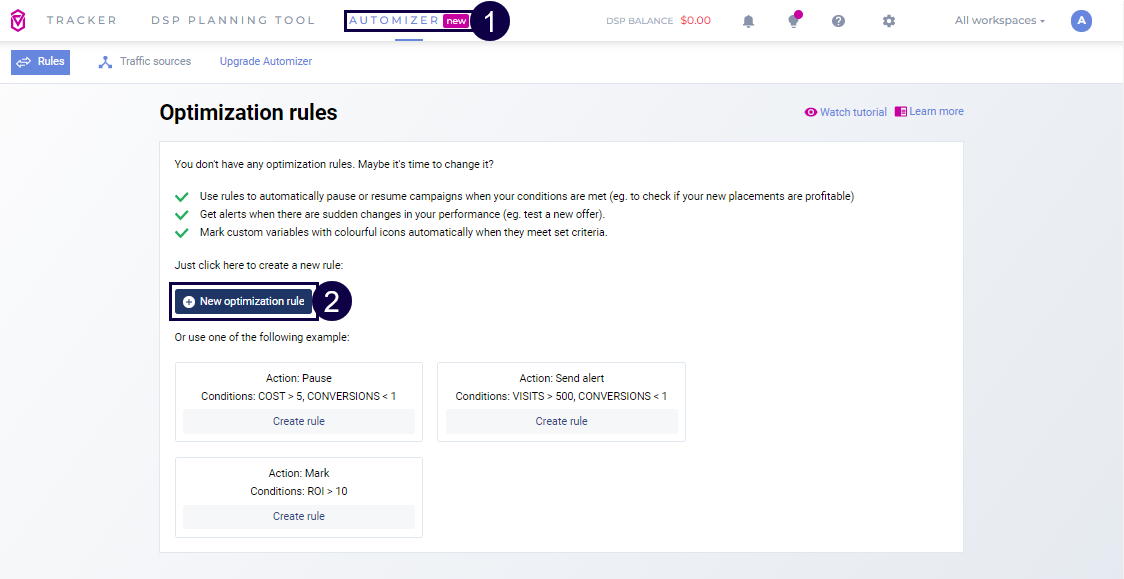This screenshot has width=1124, height=579.
Task: Click the Watch tutorial eye icon
Action: (811, 112)
